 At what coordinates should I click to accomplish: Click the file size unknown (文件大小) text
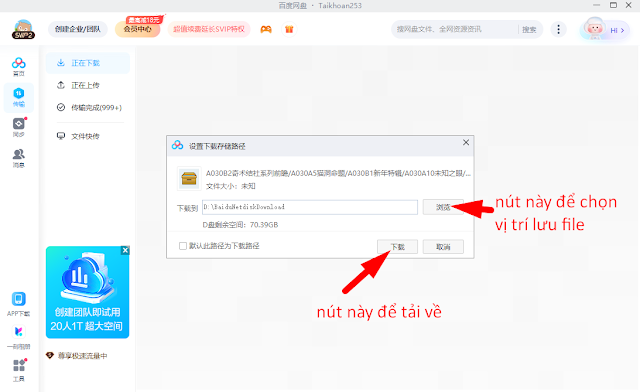[231, 186]
